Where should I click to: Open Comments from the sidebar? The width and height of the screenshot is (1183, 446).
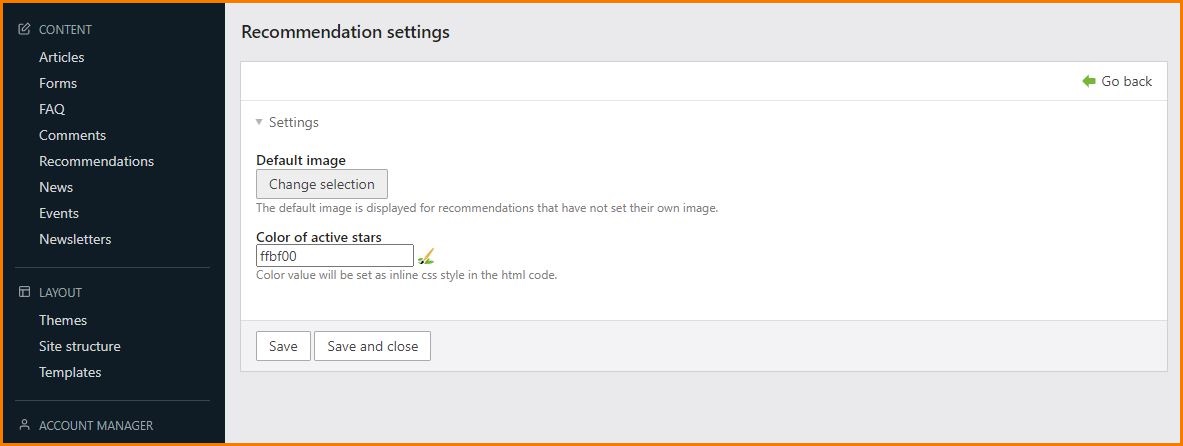[72, 135]
